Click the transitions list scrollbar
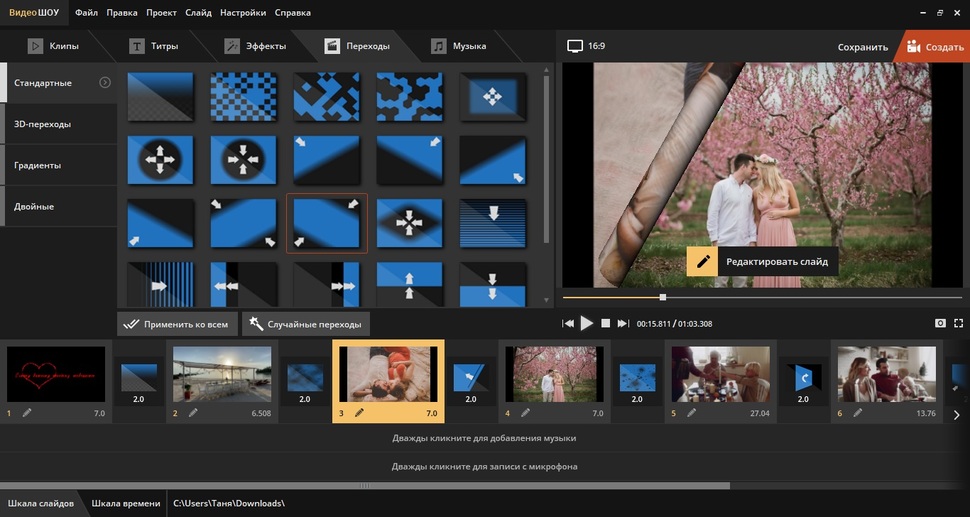970x517 pixels. 546,159
